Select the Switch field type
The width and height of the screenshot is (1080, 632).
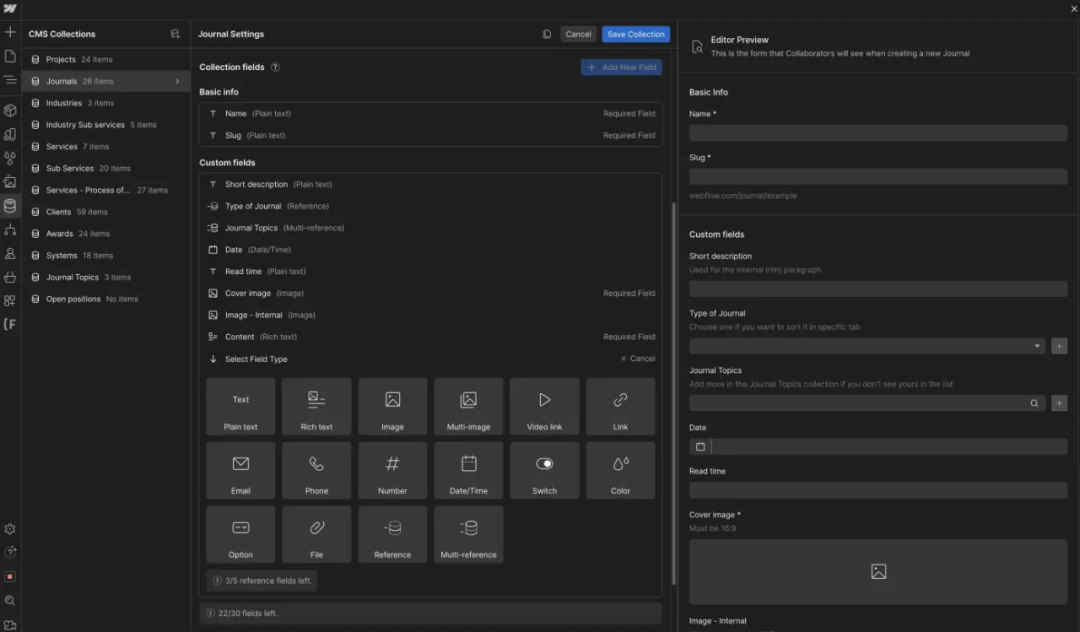tap(544, 470)
